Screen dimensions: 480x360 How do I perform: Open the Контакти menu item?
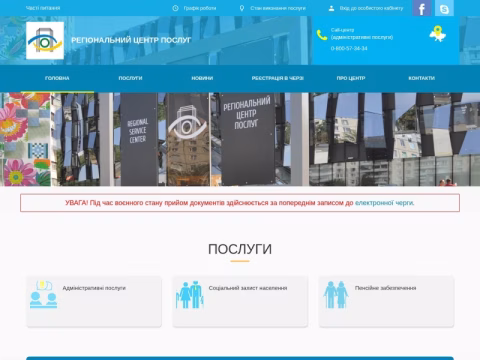coord(422,78)
